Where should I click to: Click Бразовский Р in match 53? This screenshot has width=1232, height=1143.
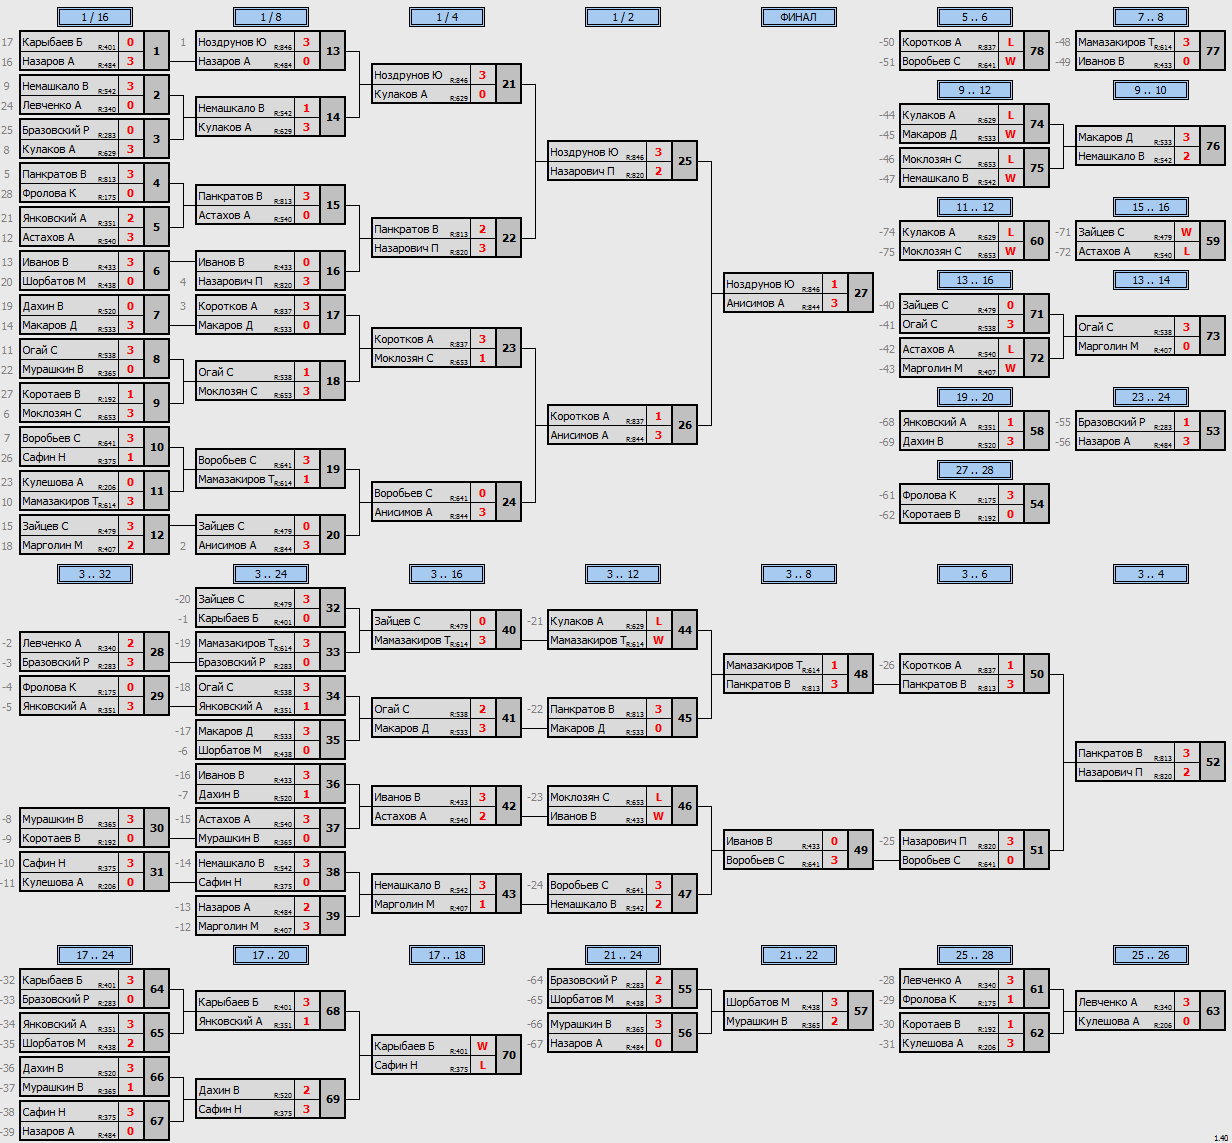(1111, 422)
